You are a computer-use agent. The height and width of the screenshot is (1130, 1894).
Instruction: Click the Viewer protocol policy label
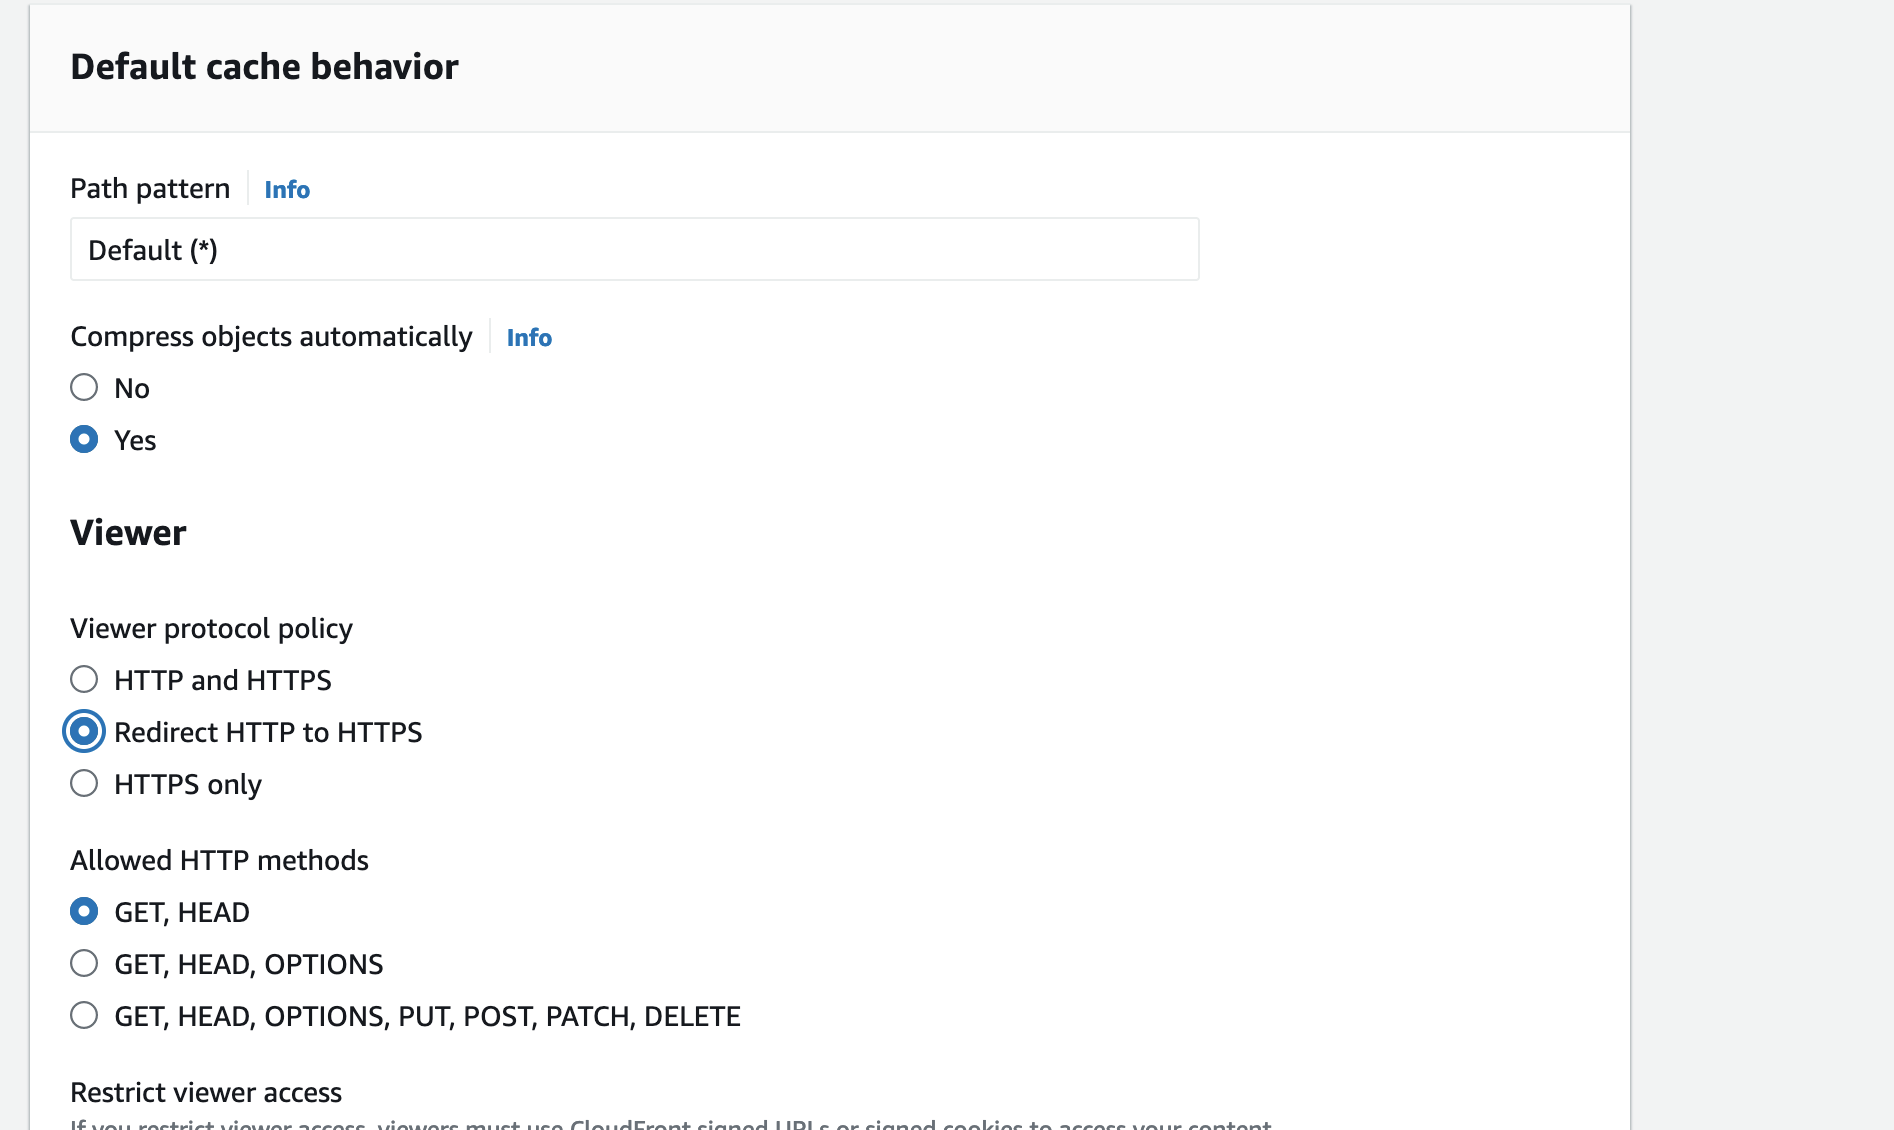coord(211,629)
